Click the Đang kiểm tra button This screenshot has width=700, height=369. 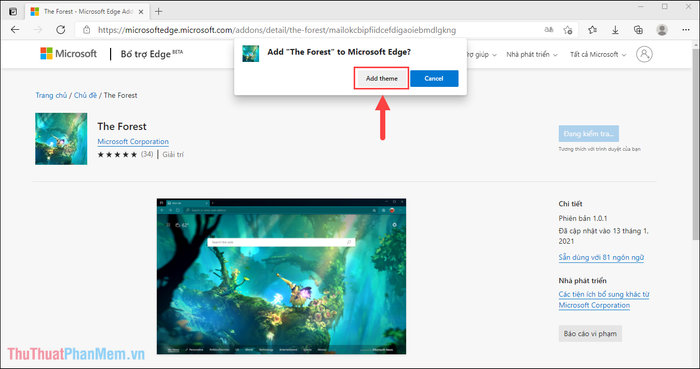tap(588, 134)
